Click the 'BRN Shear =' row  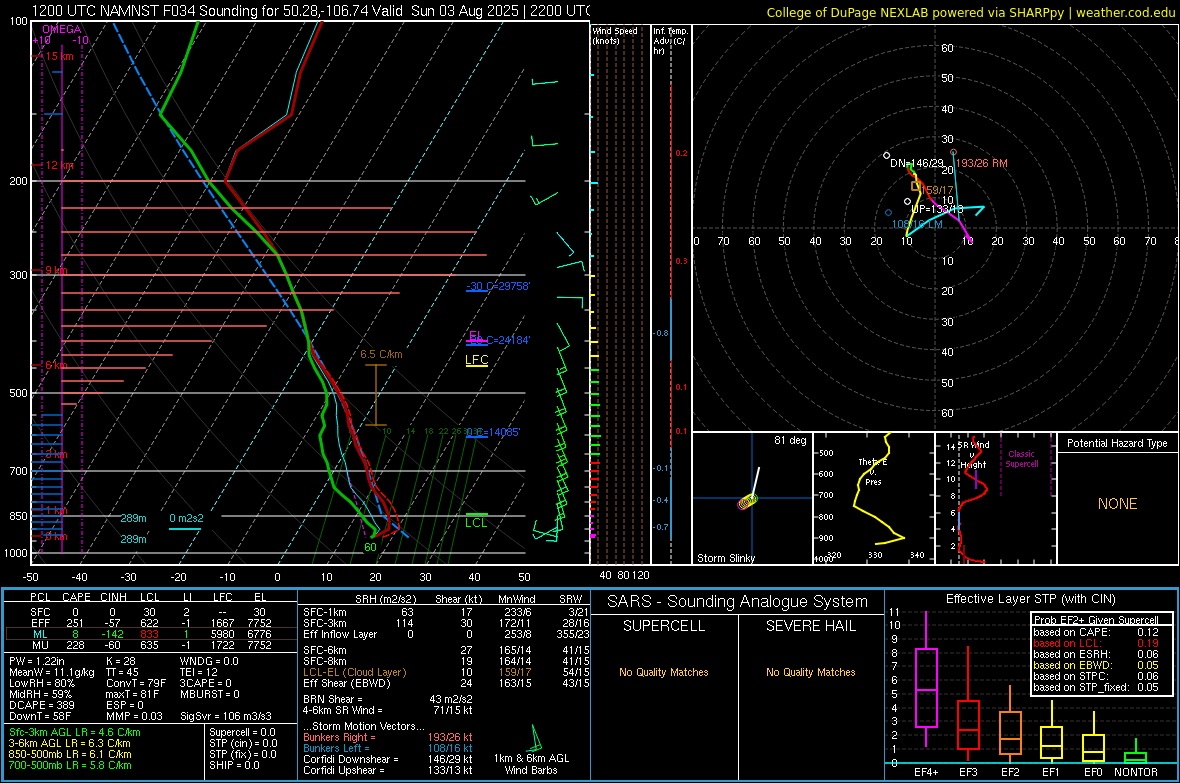(x=388, y=699)
